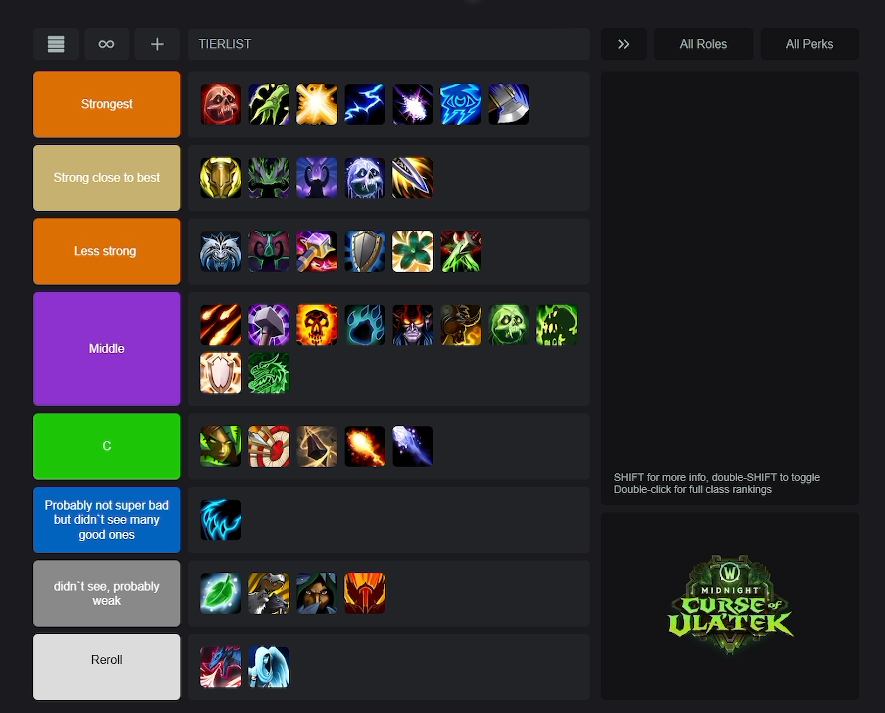Click the purple spark icon in Strongest

pyautogui.click(x=413, y=104)
